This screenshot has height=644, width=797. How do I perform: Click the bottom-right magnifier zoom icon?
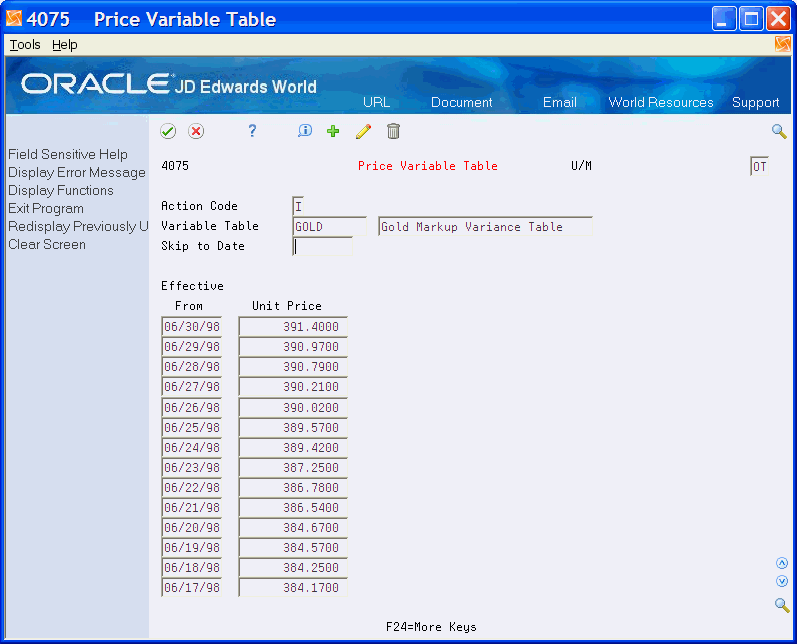click(x=782, y=605)
